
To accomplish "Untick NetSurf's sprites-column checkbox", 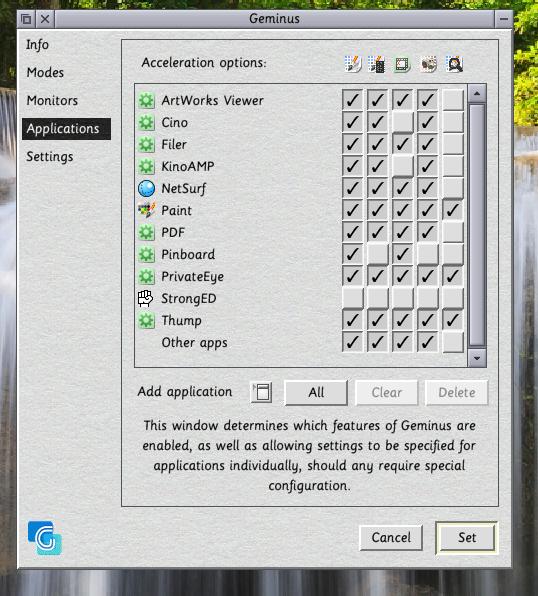I will [427, 188].
